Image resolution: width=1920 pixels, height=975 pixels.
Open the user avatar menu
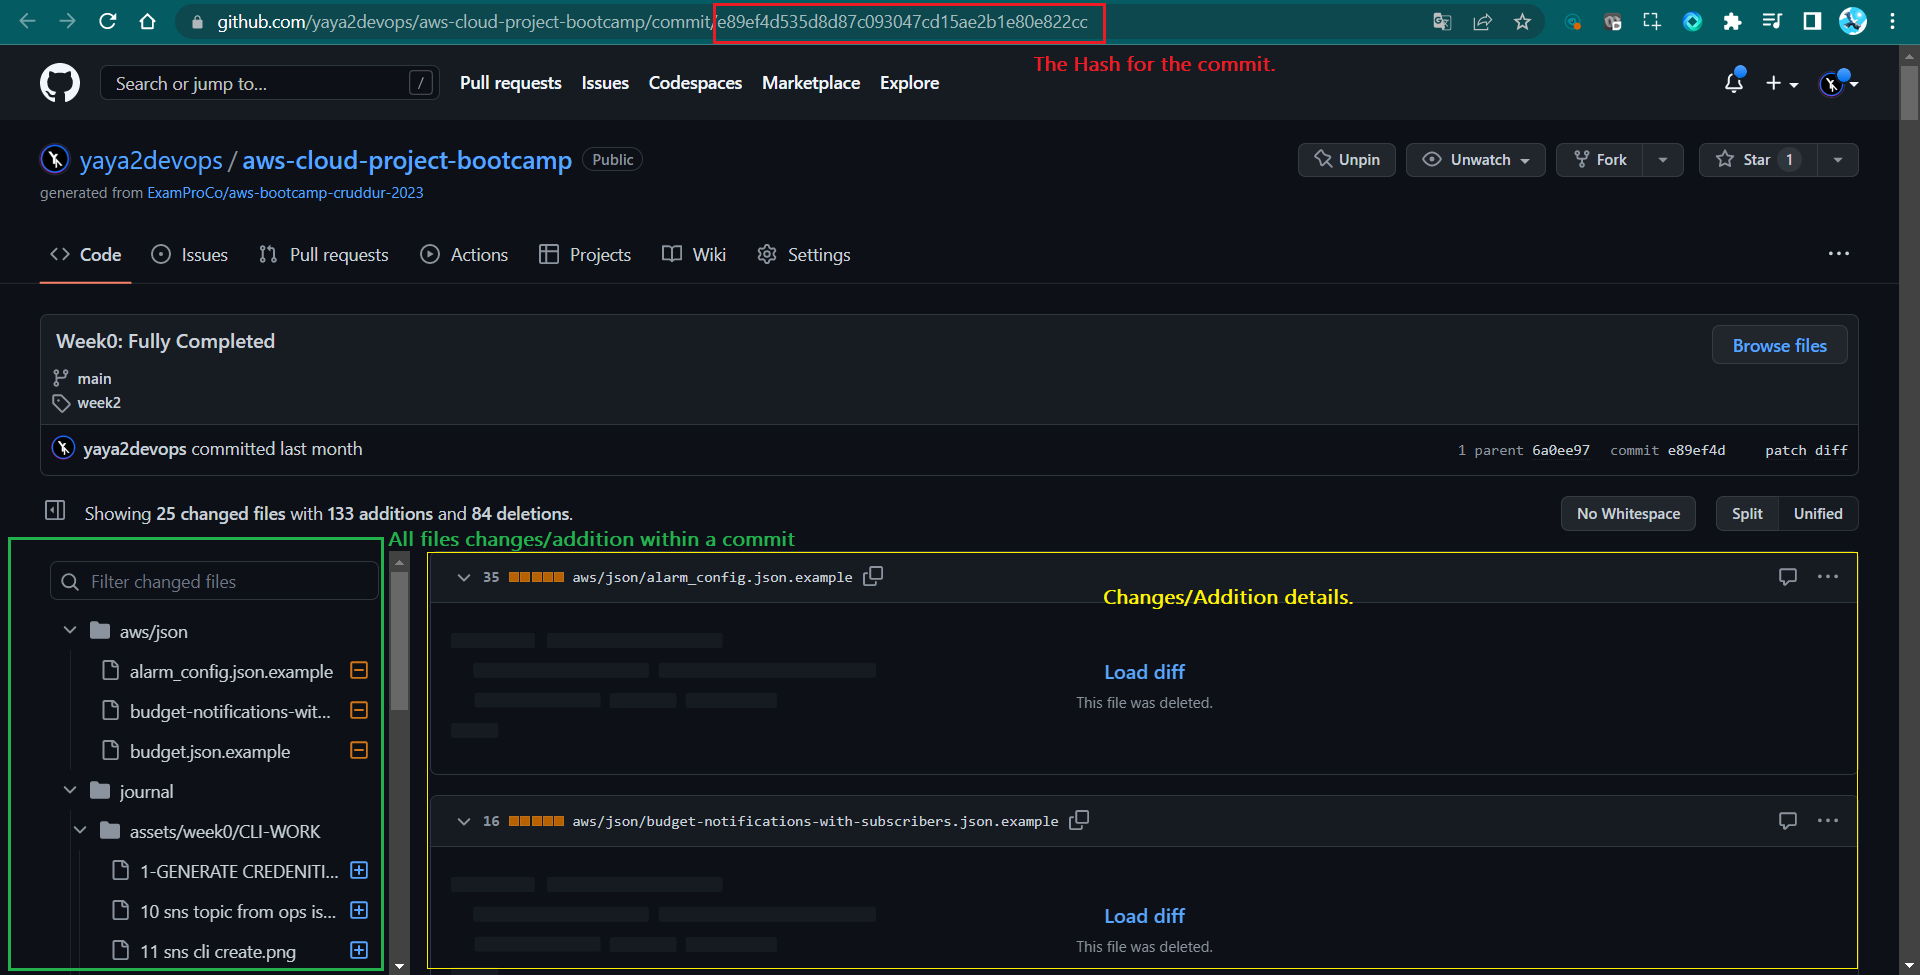pyautogui.click(x=1838, y=83)
